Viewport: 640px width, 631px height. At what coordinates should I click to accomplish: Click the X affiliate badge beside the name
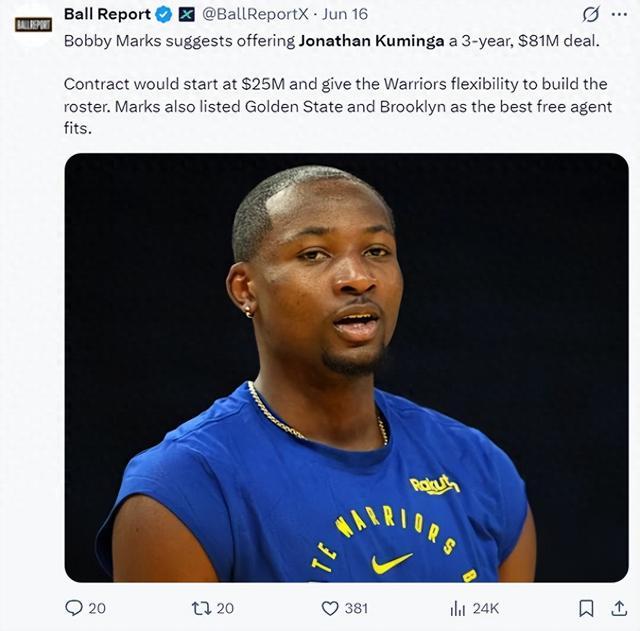click(x=186, y=14)
